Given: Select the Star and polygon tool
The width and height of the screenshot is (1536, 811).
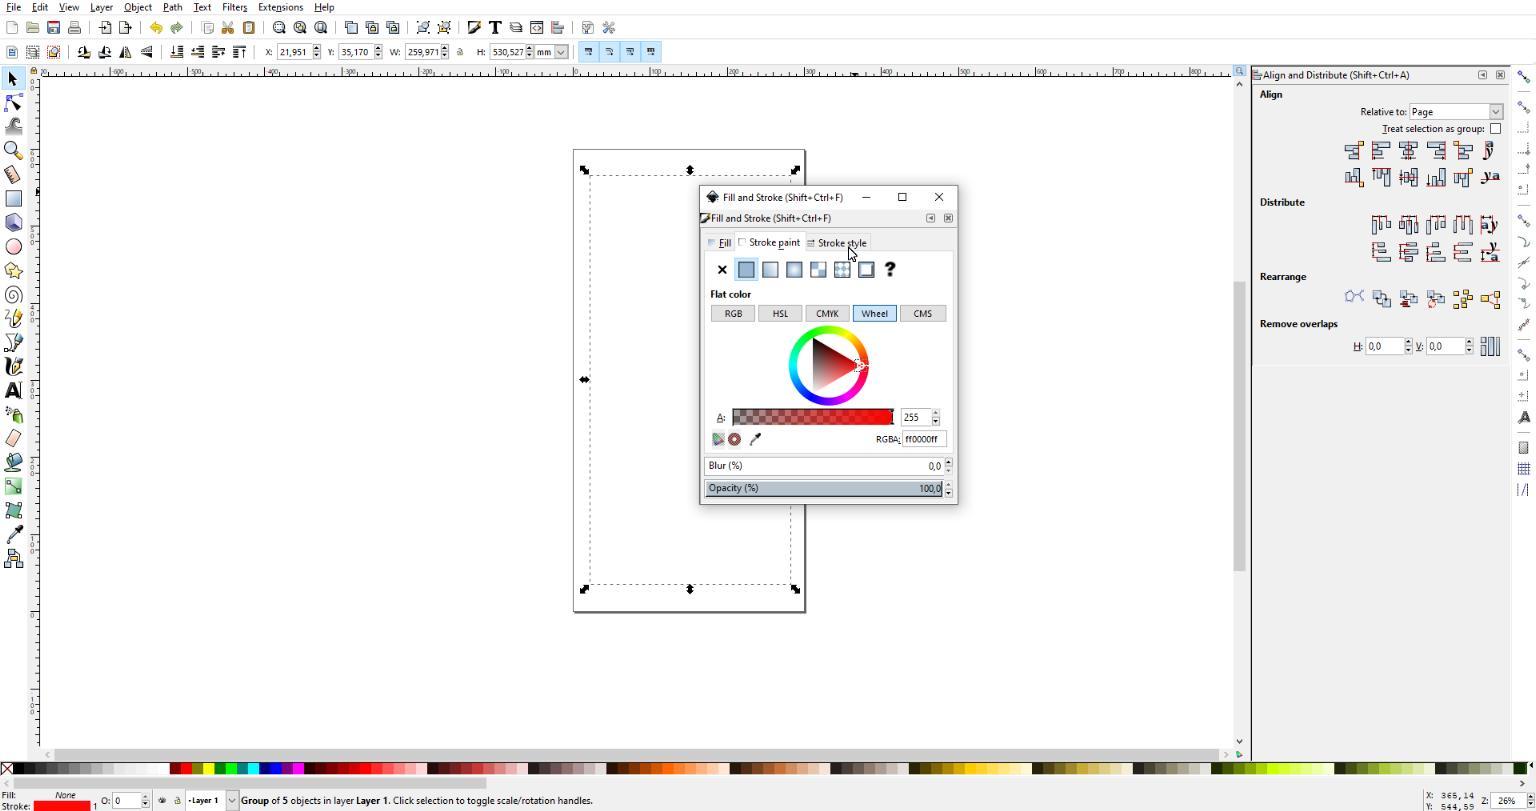Looking at the screenshot, I should pyautogui.click(x=13, y=270).
